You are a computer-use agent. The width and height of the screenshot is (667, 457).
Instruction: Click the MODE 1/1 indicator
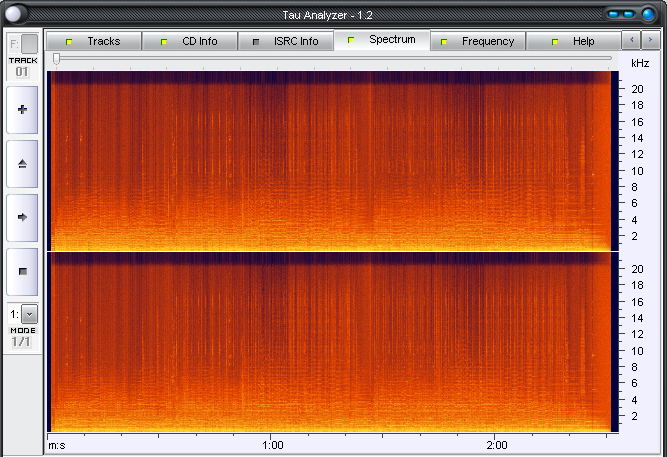coord(22,337)
